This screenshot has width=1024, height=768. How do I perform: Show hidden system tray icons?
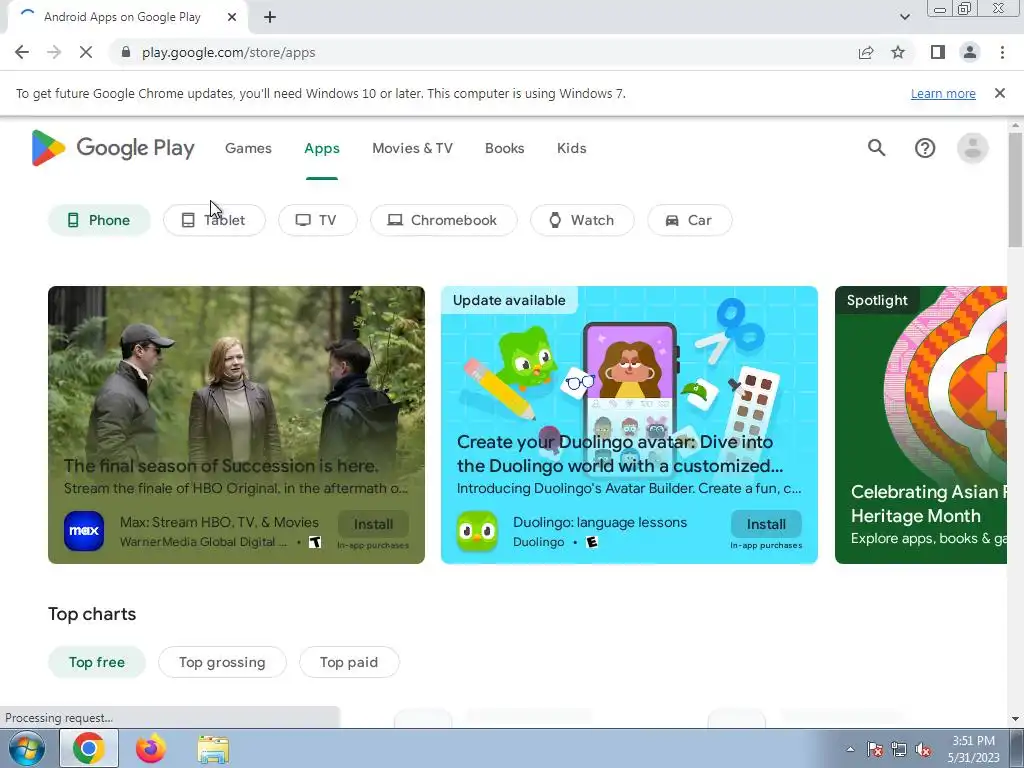[850, 750]
